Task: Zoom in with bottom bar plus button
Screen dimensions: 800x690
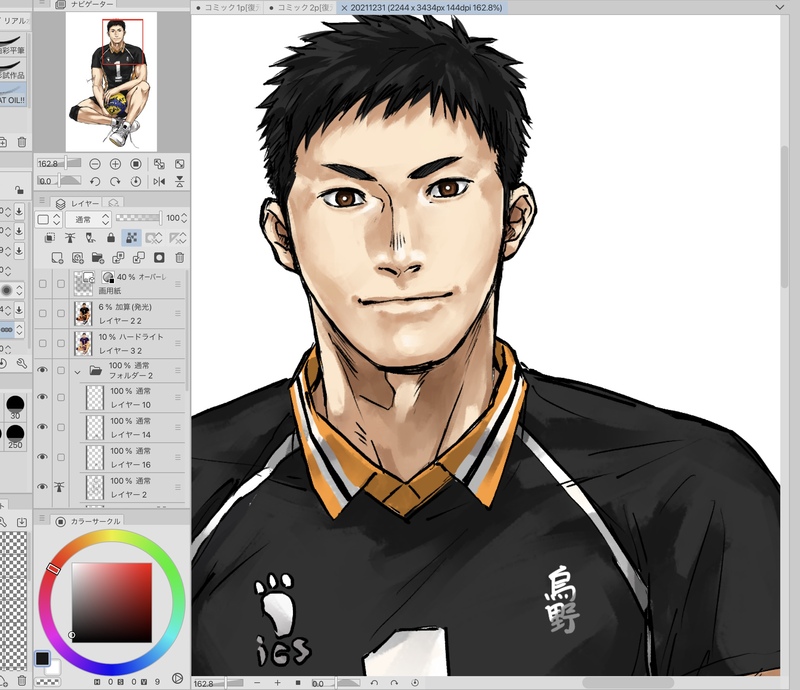Action: tap(277, 683)
